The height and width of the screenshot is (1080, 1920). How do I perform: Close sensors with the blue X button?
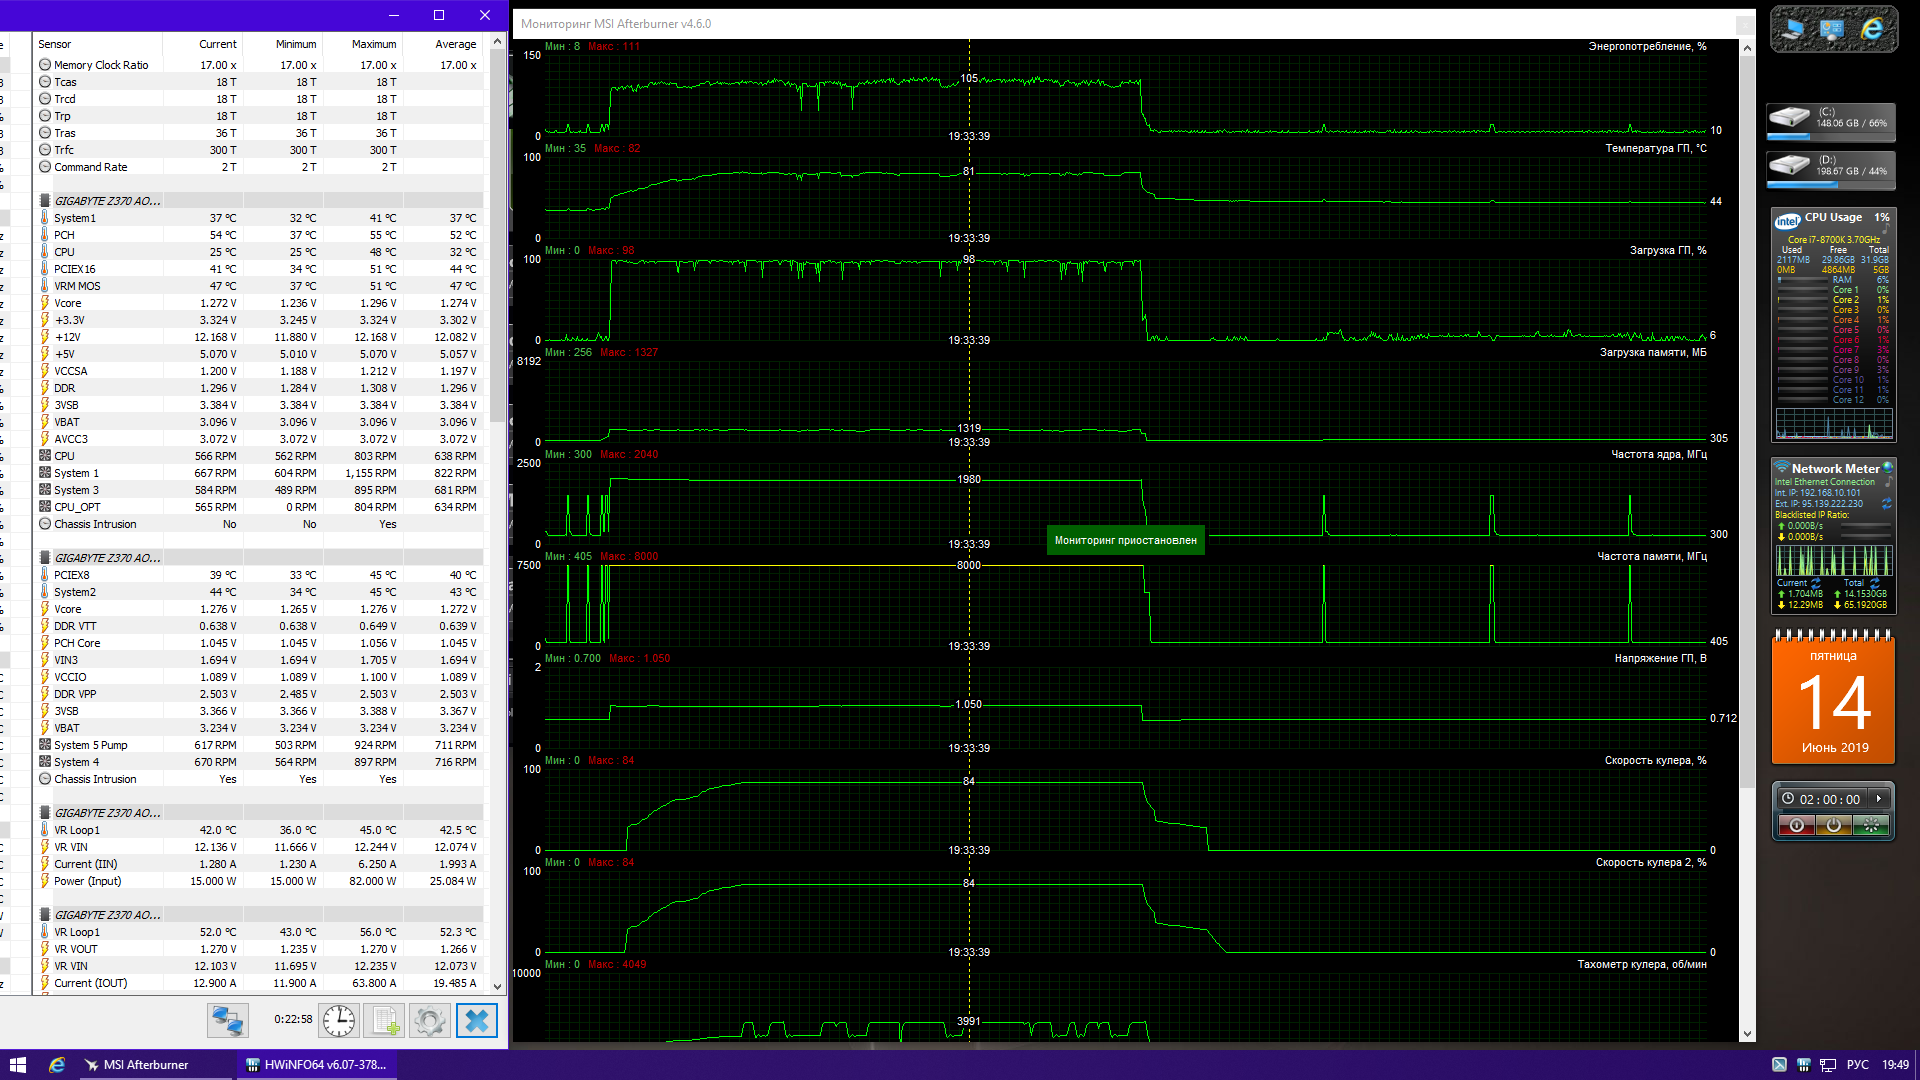pos(477,1020)
